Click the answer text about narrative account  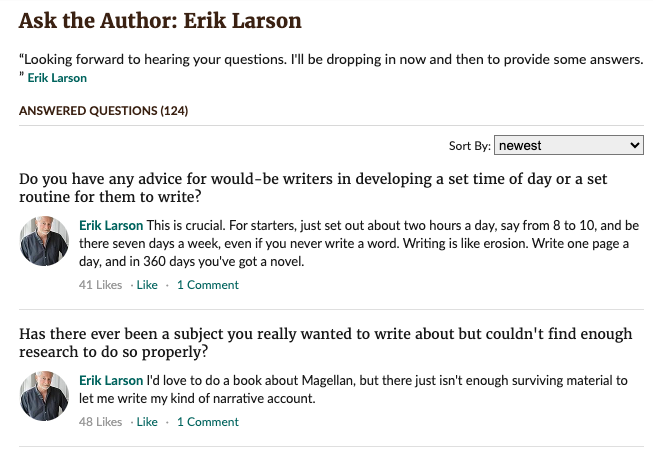click(x=353, y=390)
